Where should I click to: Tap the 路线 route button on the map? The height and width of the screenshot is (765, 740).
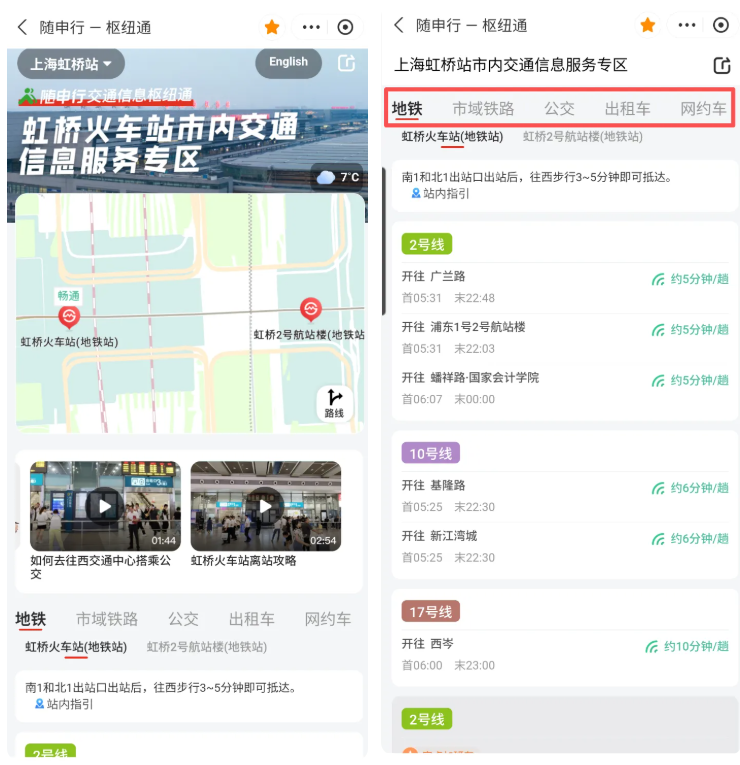pos(334,403)
